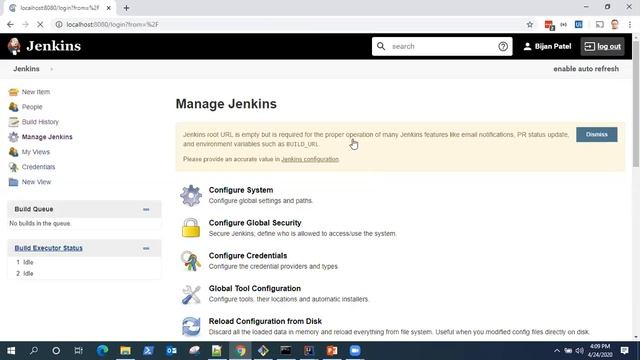
Task: Click the Credentials keys icon in sidebar
Action: pyautogui.click(x=13, y=167)
